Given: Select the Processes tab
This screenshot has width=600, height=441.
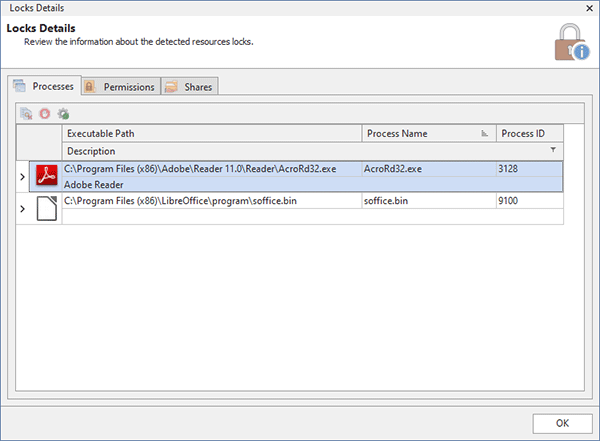Looking at the screenshot, I should pyautogui.click(x=43, y=87).
